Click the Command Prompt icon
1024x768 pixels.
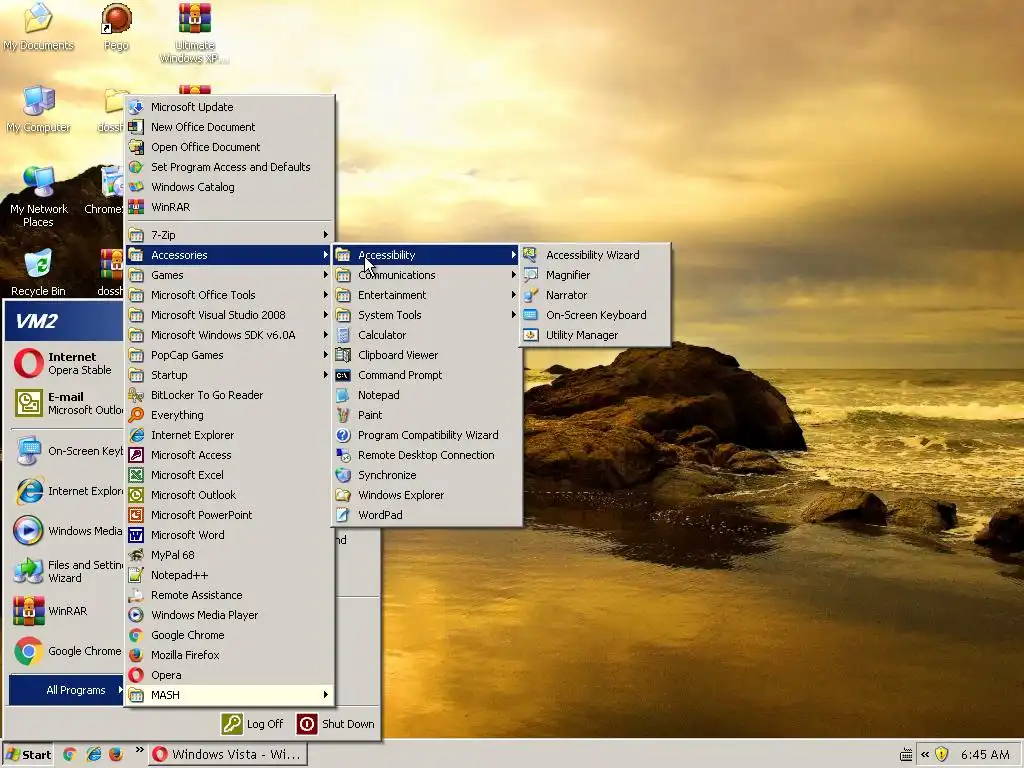click(x=343, y=375)
